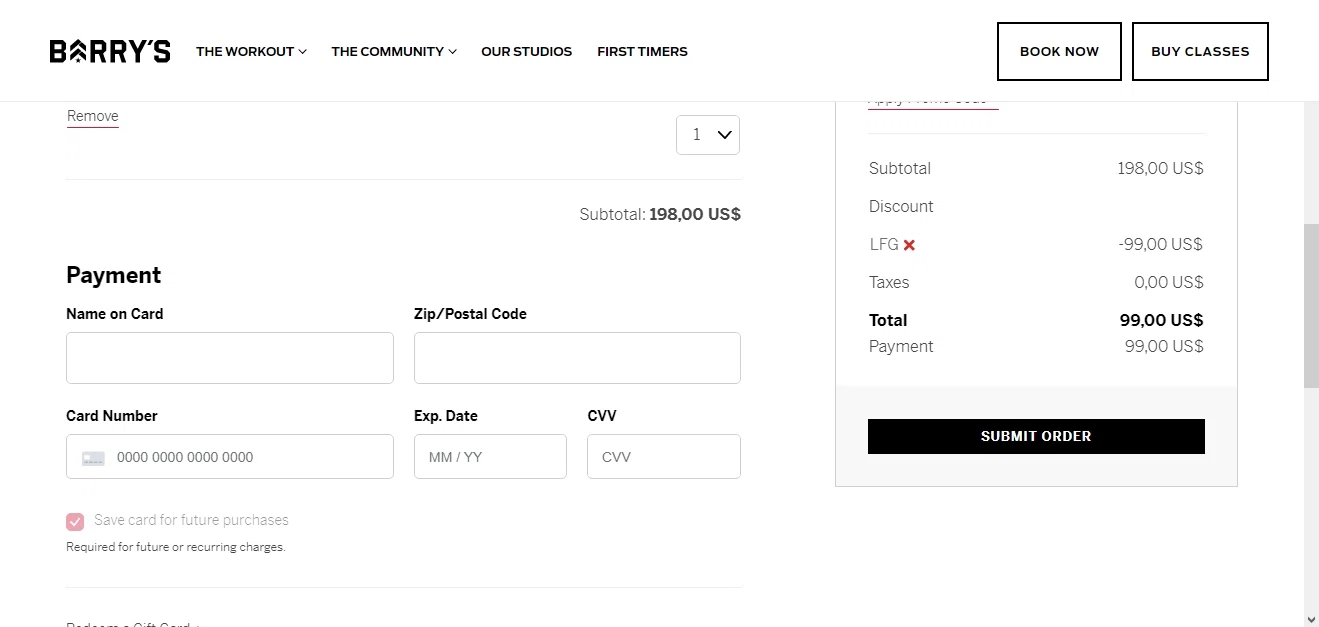Open Our Studios page
Image resolution: width=1319 pixels, height=627 pixels.
pyautogui.click(x=526, y=52)
